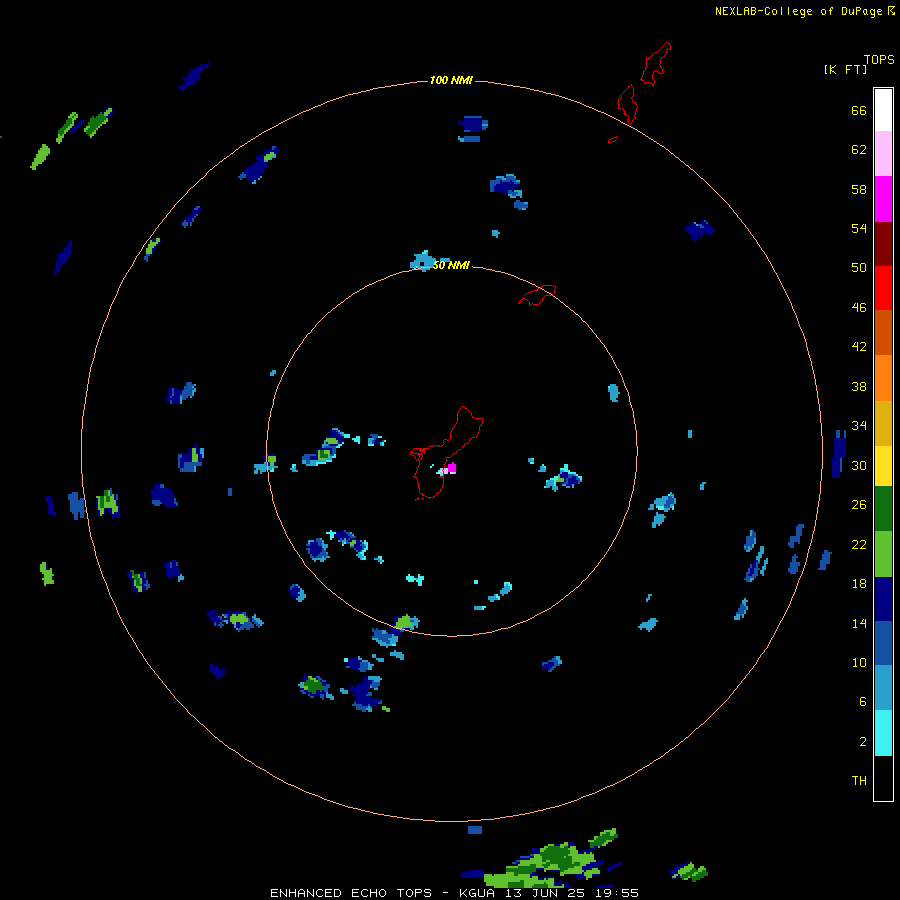Click the '100 NMI' range ring label
This screenshot has height=900, width=900.
[451, 80]
